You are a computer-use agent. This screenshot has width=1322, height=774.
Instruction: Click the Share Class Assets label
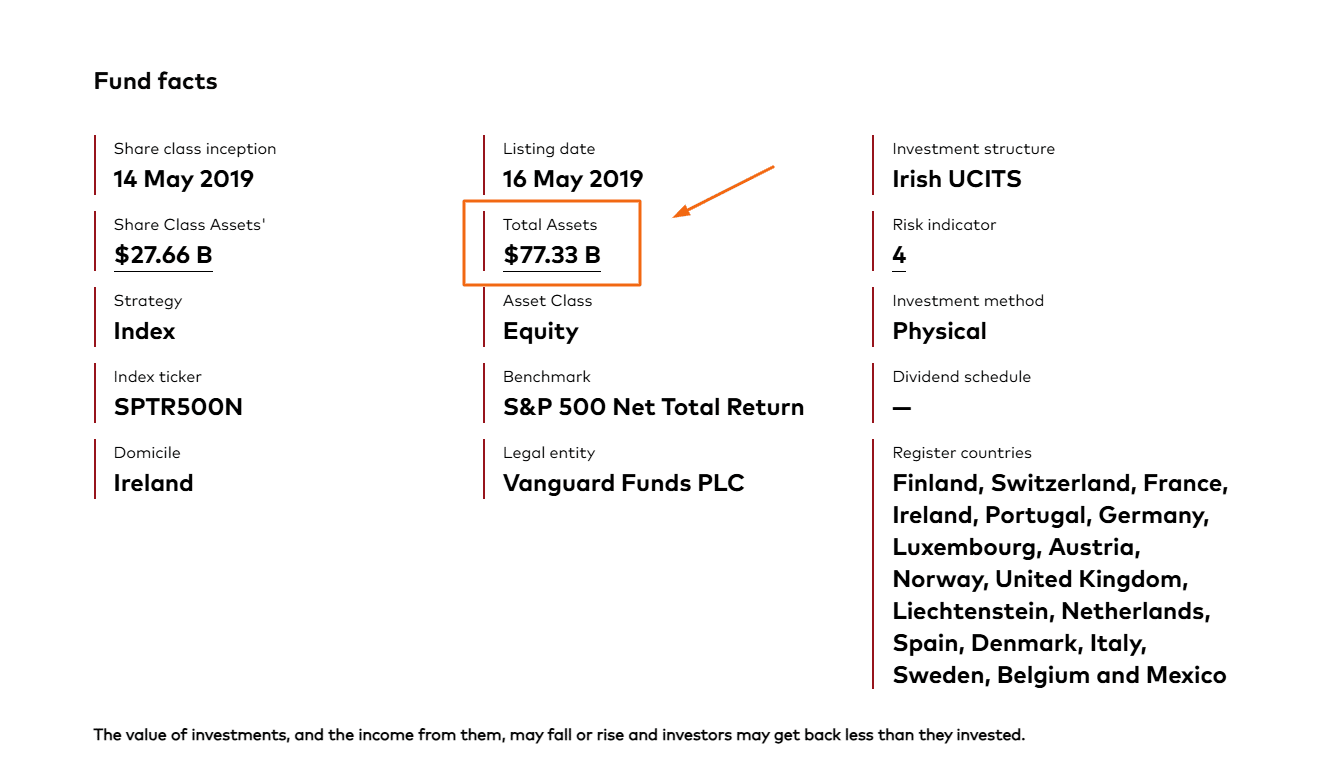point(189,225)
